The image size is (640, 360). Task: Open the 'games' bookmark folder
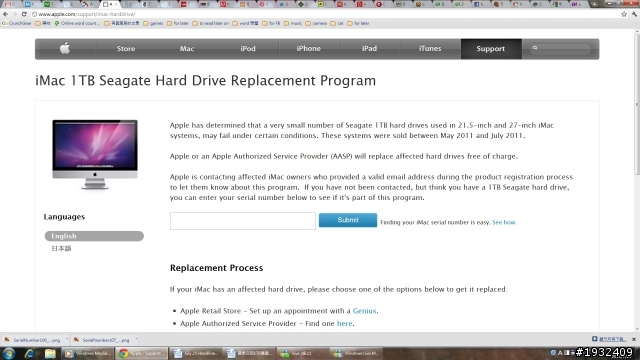[x=153, y=23]
